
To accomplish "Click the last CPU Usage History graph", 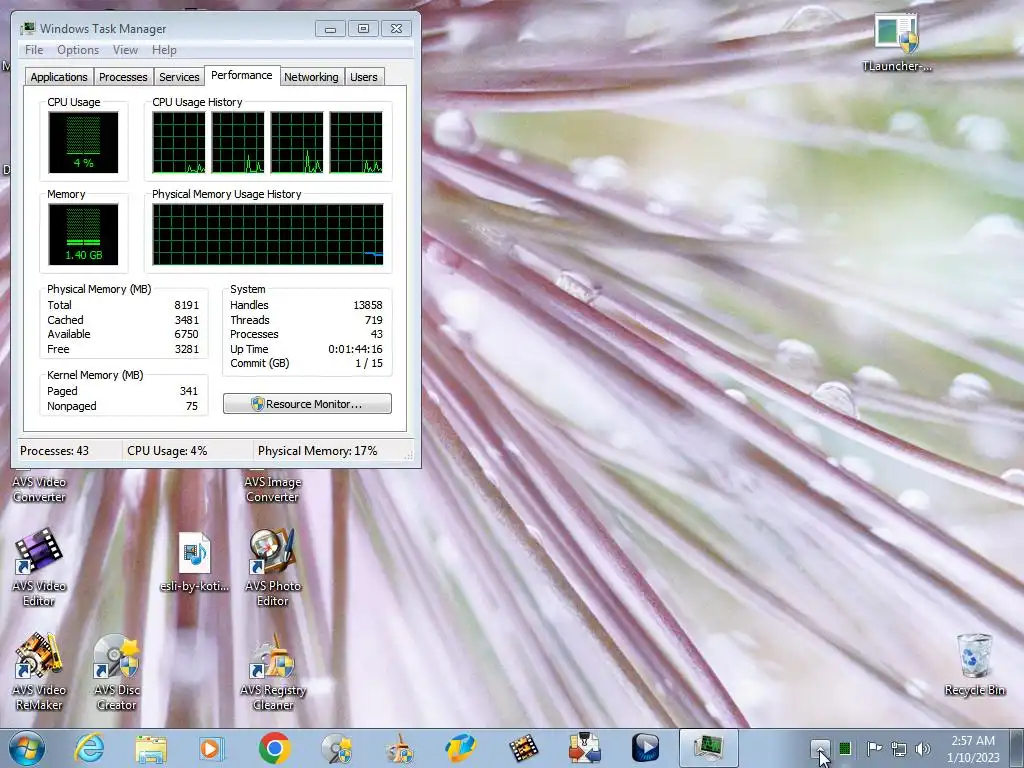I will pyautogui.click(x=356, y=142).
